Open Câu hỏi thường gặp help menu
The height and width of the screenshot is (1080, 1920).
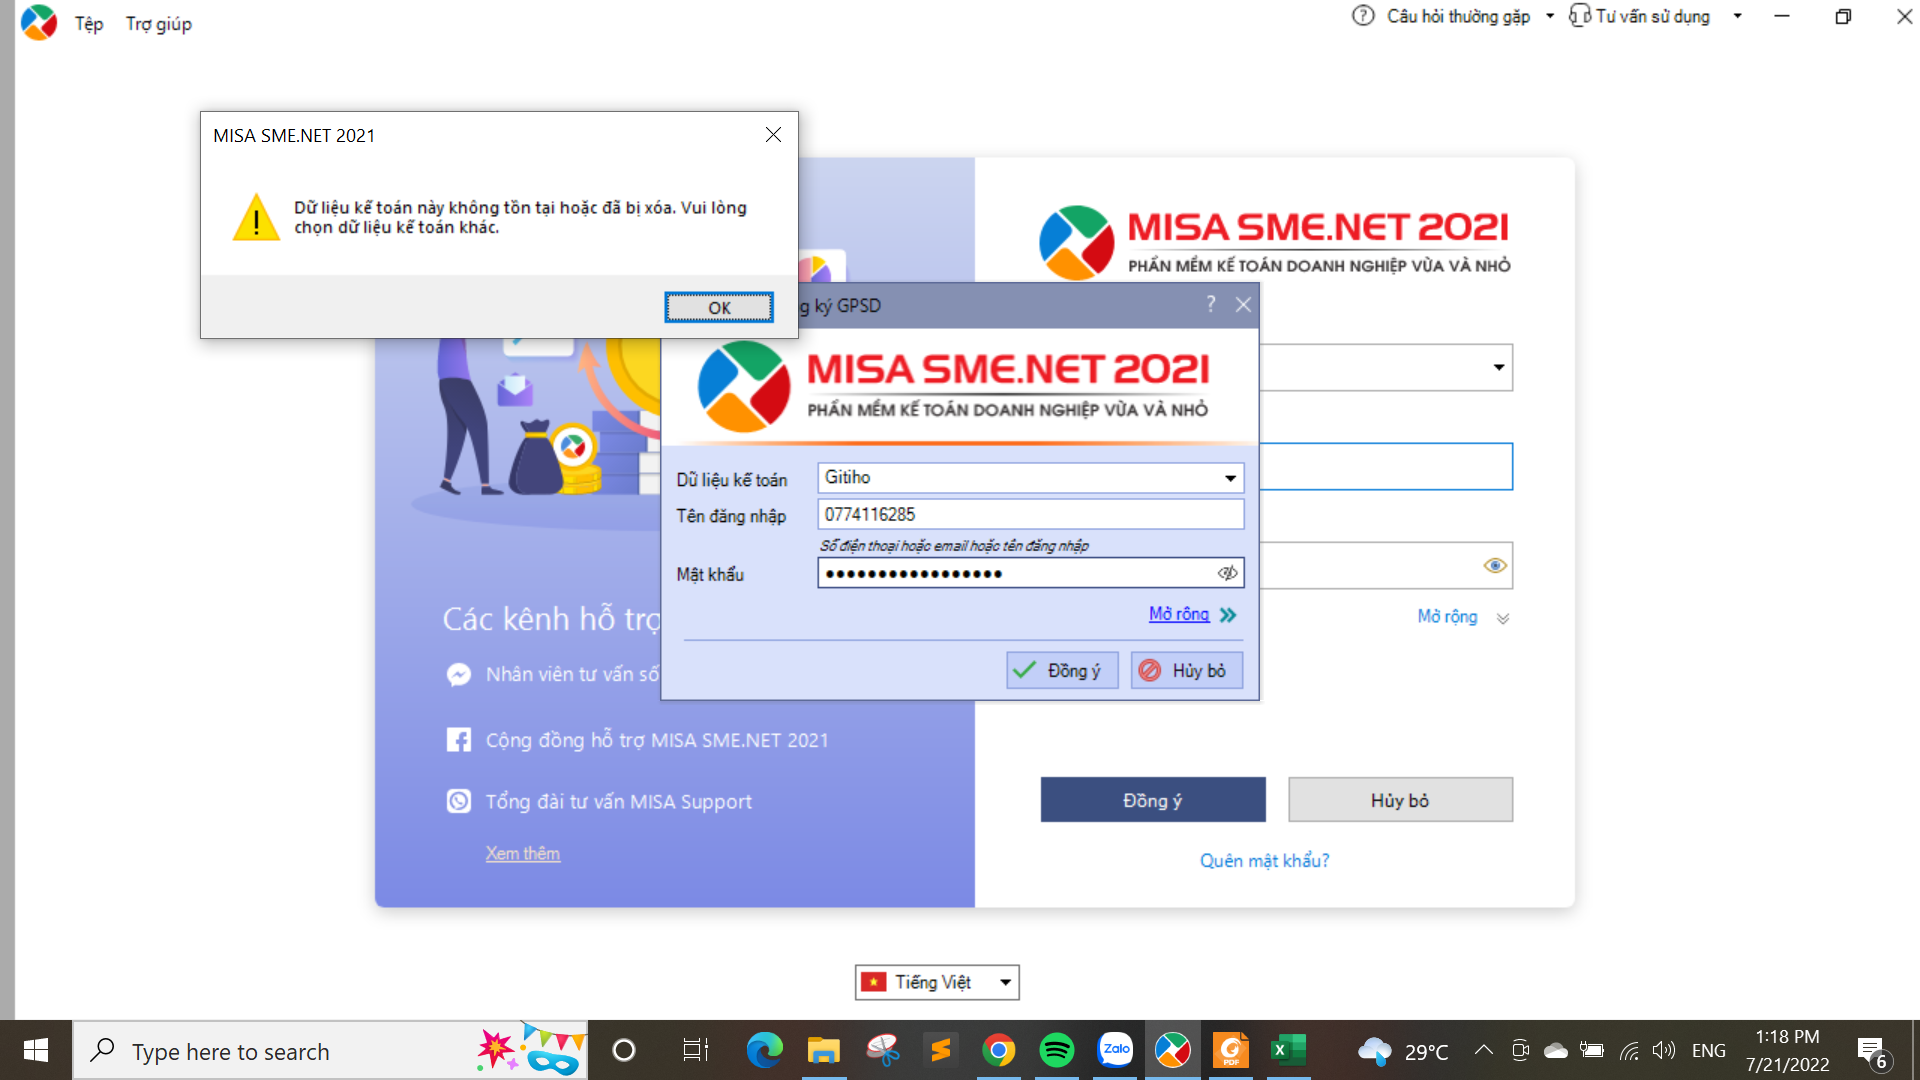point(1458,16)
